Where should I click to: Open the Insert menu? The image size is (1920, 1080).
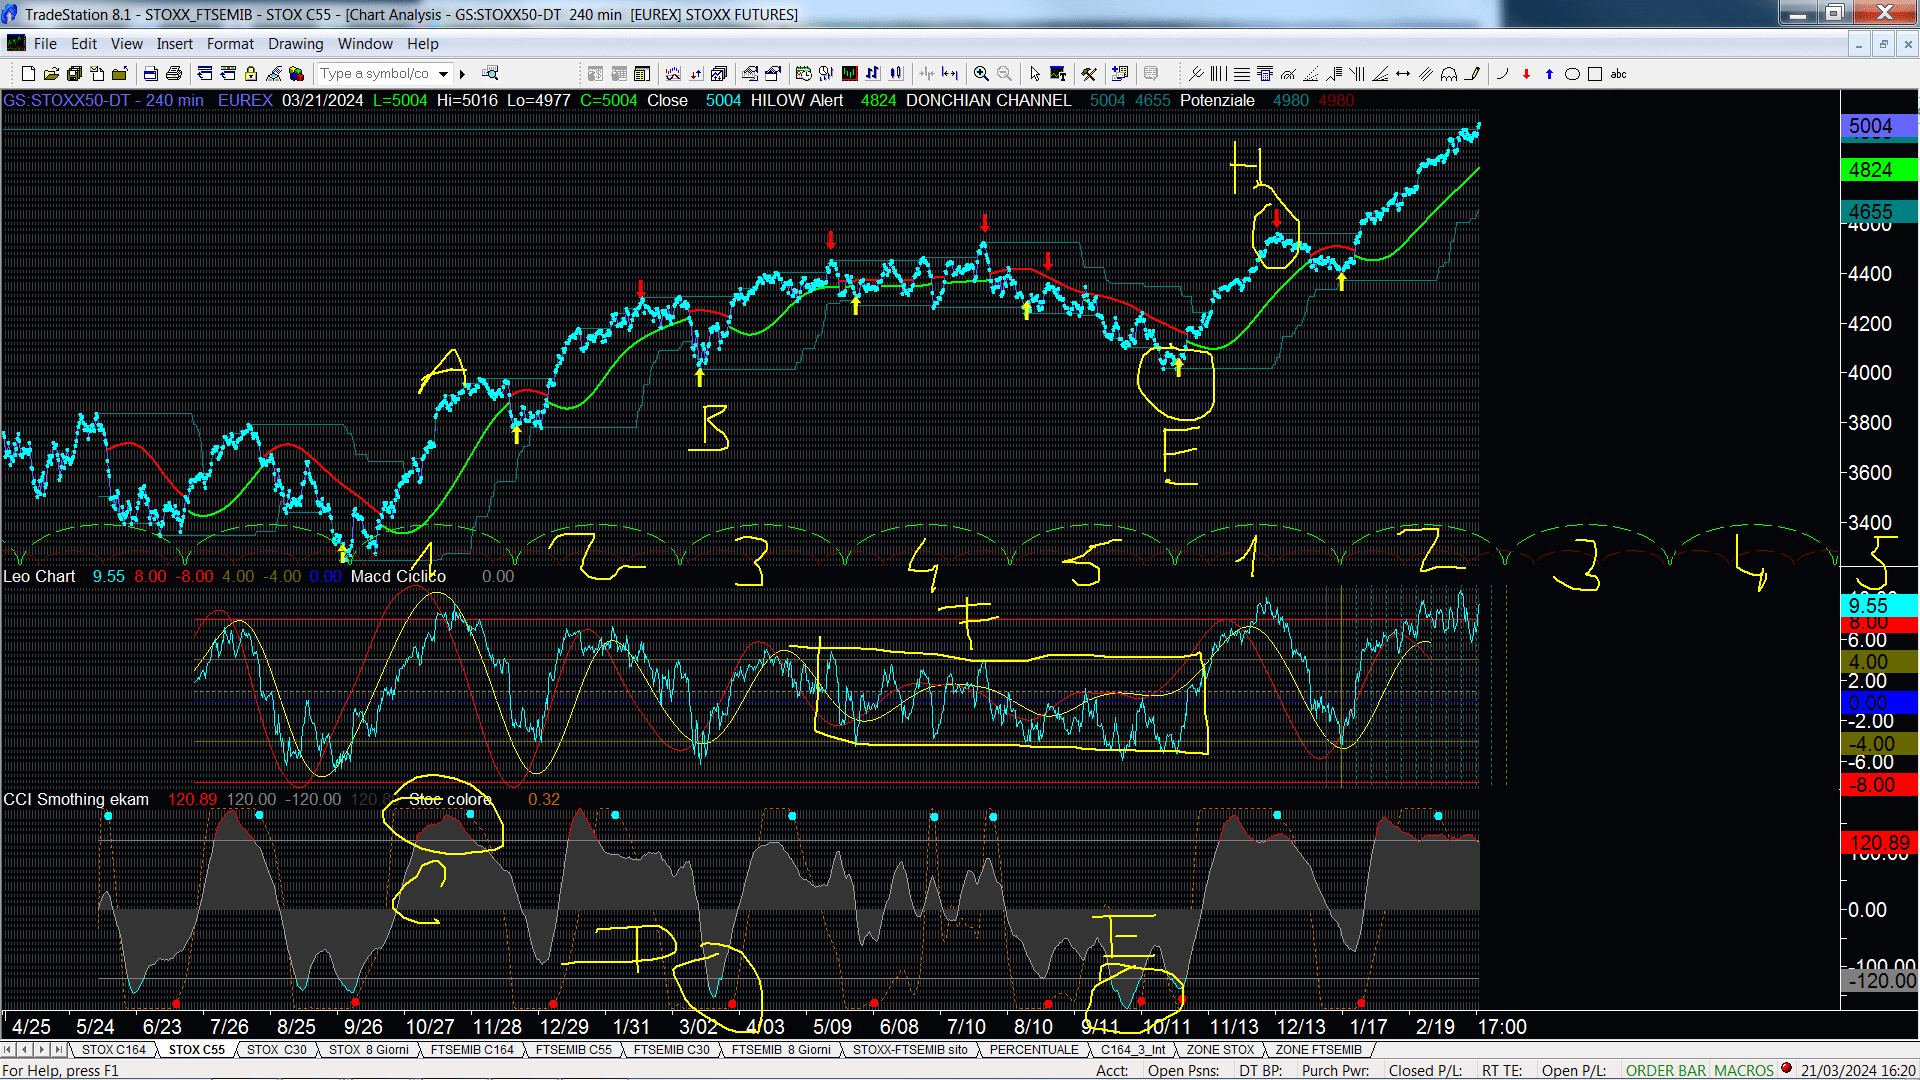click(x=175, y=44)
